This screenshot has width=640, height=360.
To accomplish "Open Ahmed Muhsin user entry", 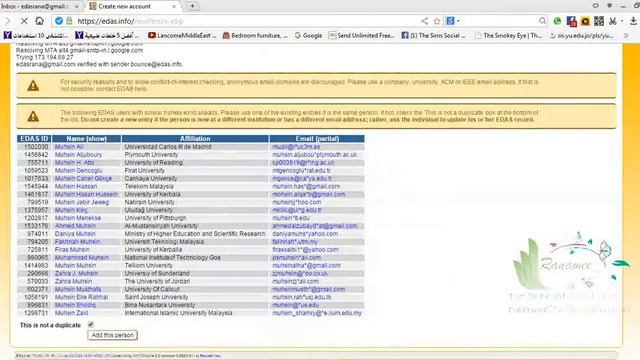I will tap(75, 226).
